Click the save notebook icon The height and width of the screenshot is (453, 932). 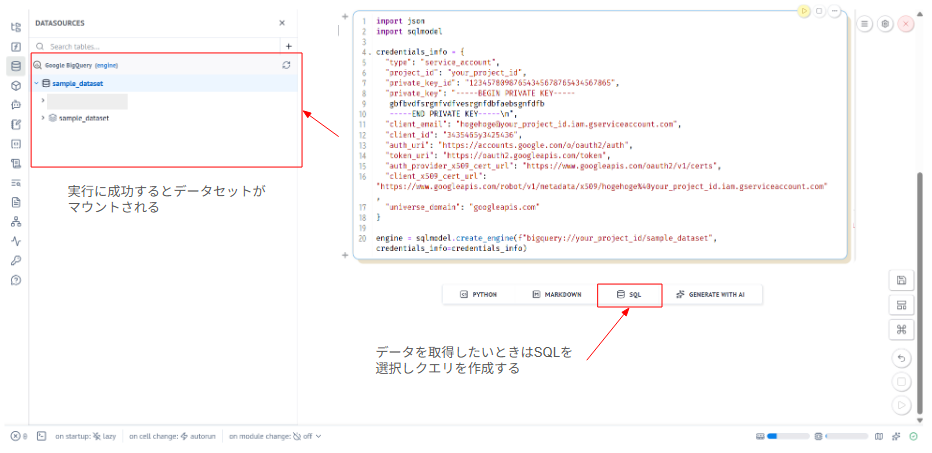click(x=902, y=280)
